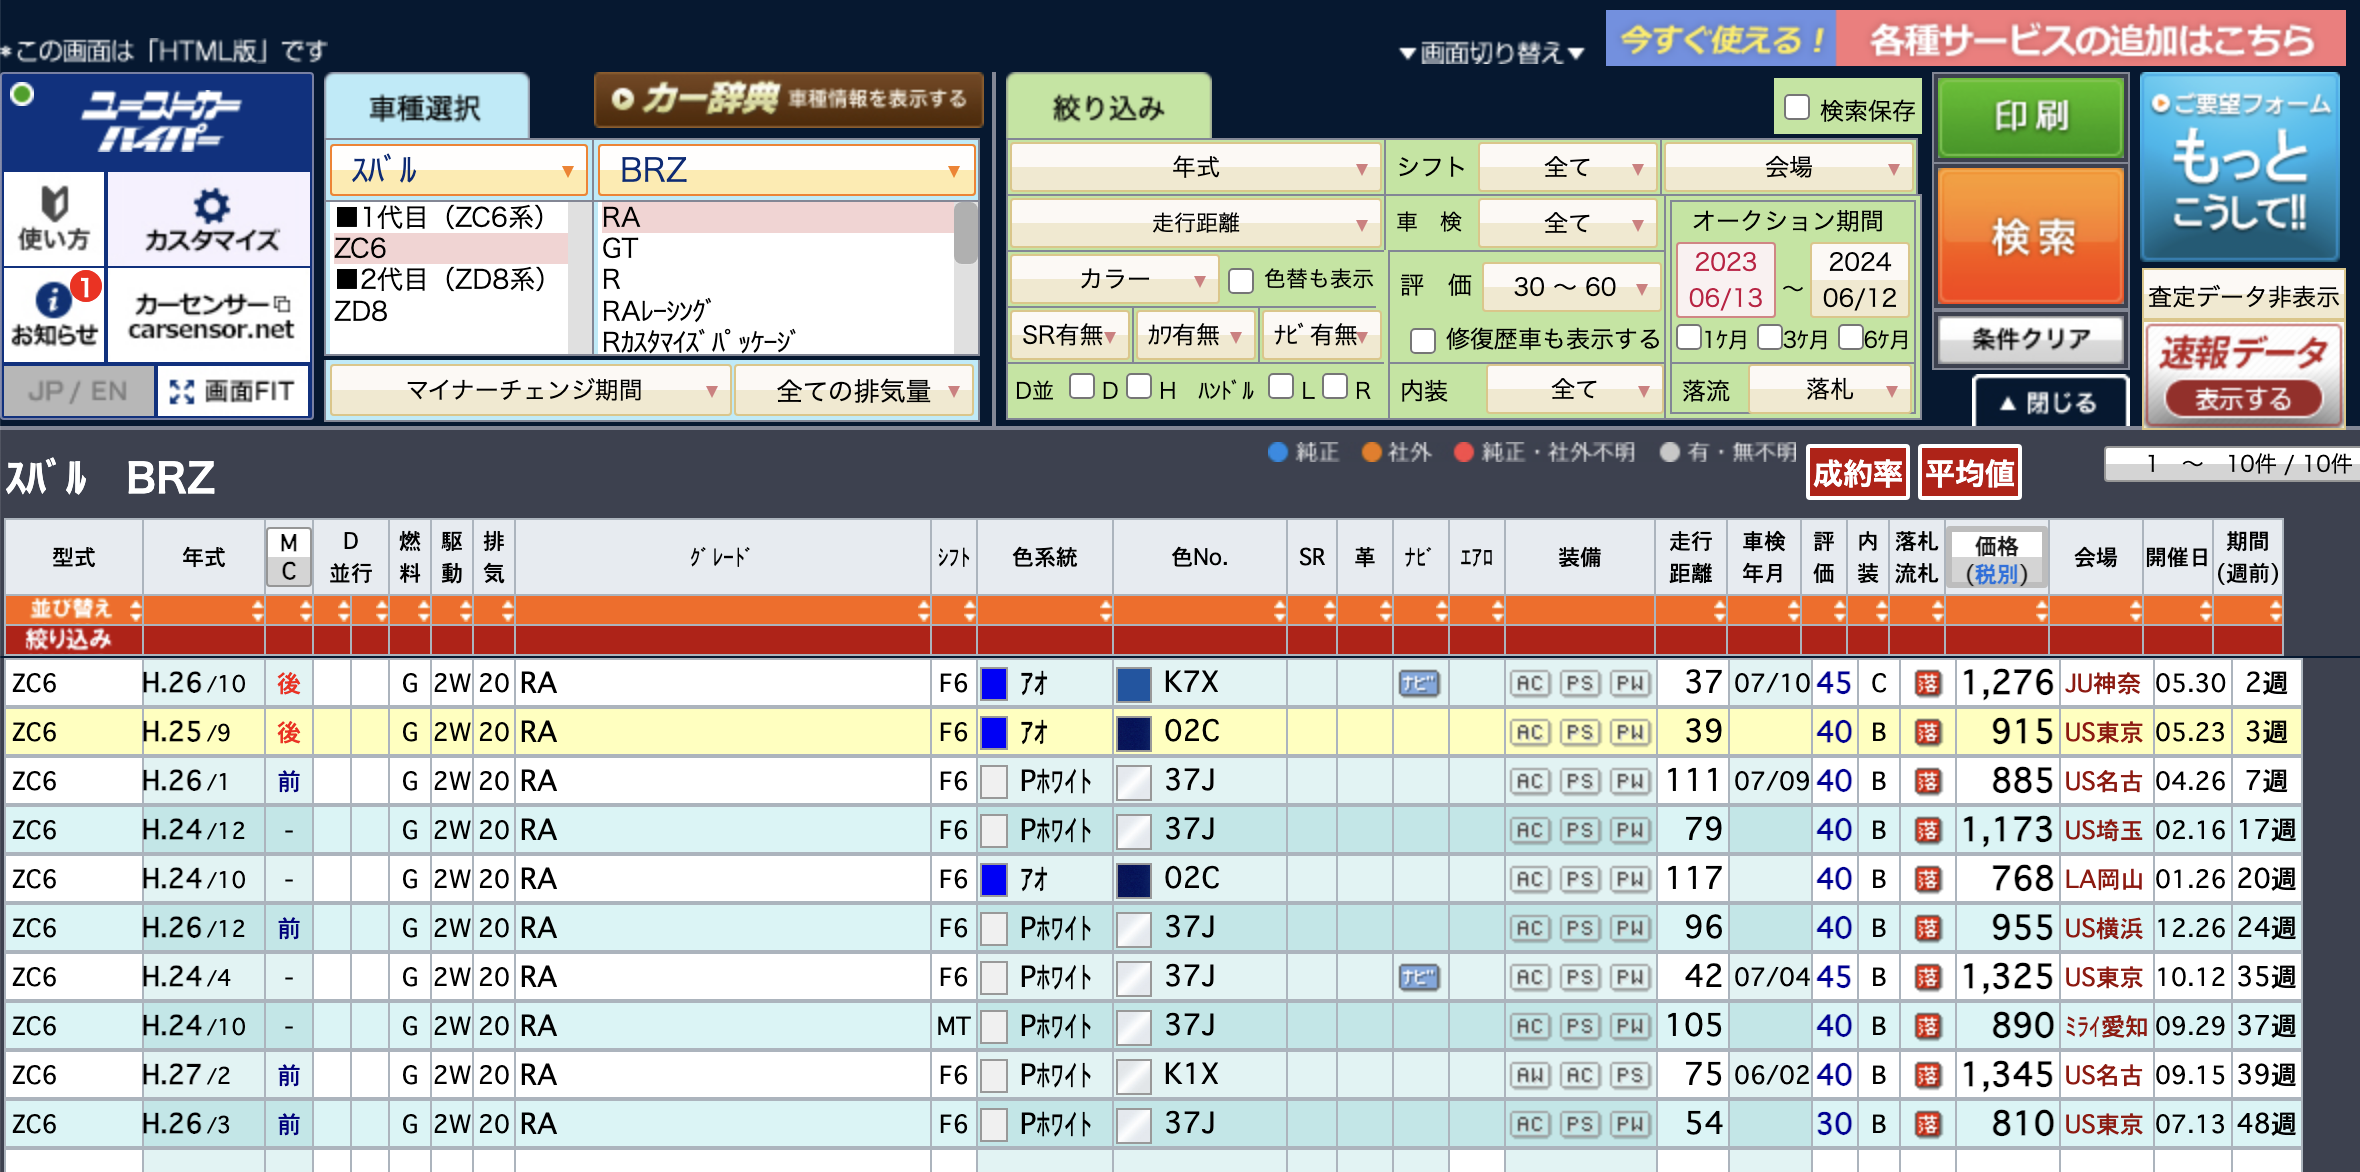
Task: Switch to the 車種選択 tab
Action: (426, 107)
